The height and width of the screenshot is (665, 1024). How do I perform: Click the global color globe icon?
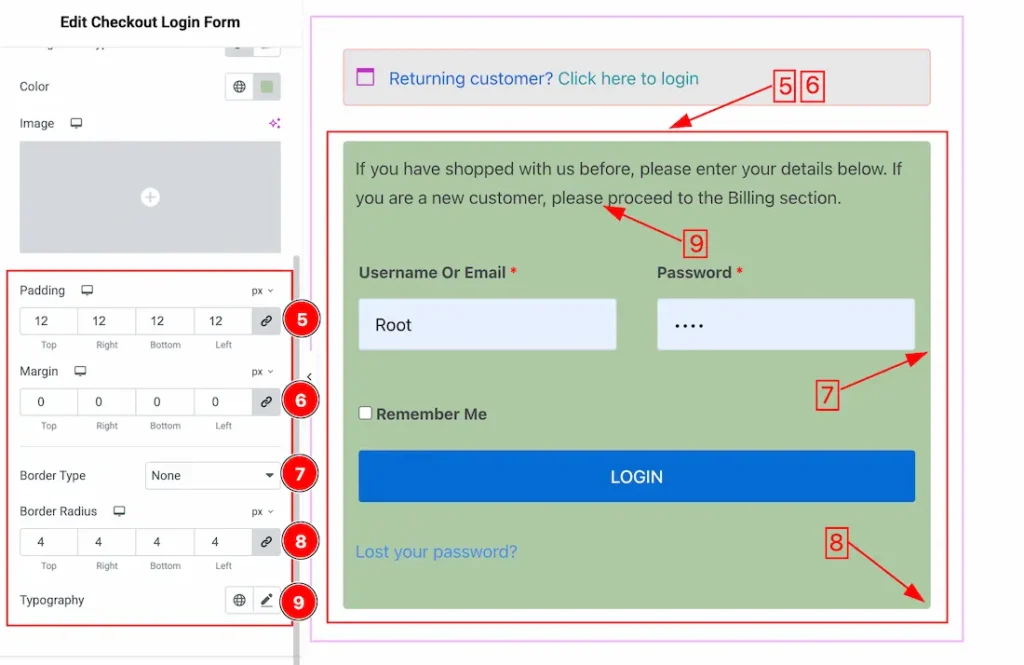(x=240, y=87)
